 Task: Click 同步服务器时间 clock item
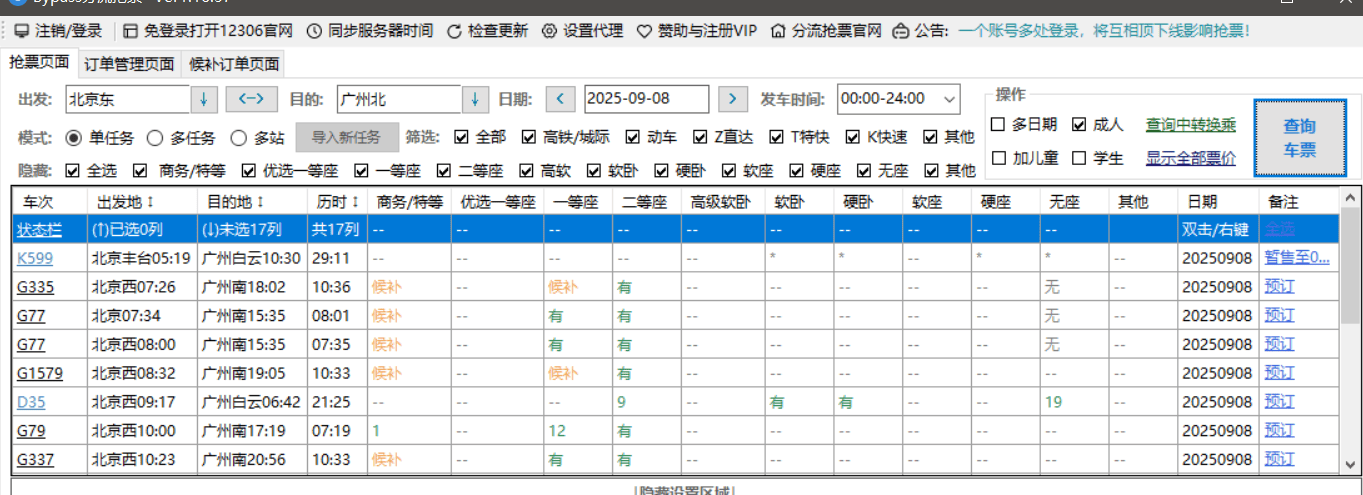[x=370, y=31]
